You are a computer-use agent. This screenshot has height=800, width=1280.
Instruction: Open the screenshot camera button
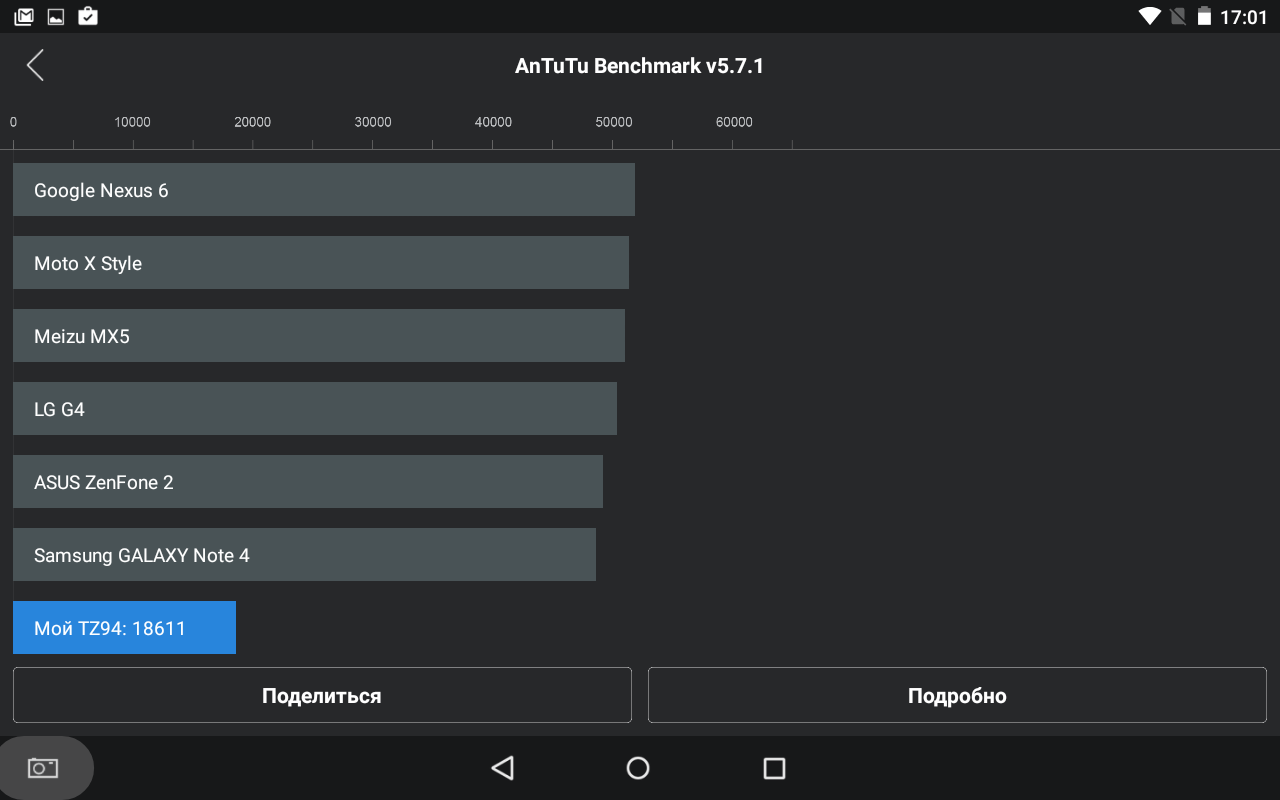click(43, 768)
